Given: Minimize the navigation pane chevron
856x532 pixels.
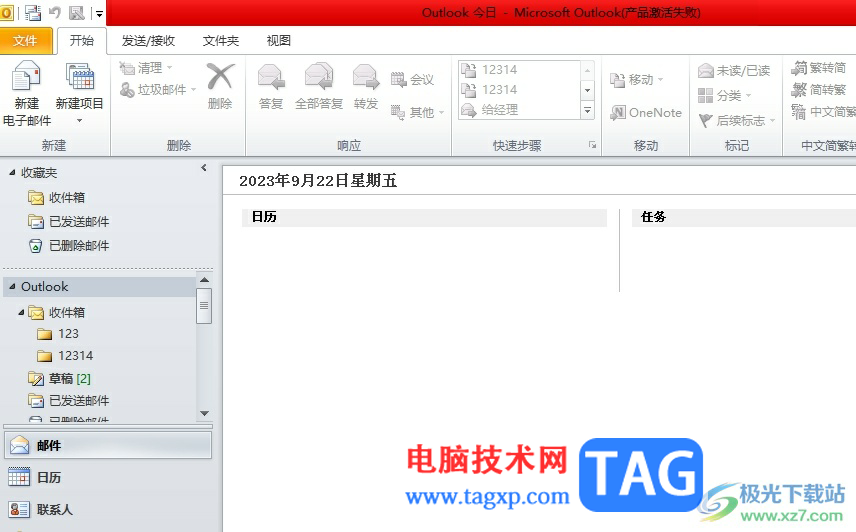Looking at the screenshot, I should click(x=204, y=168).
